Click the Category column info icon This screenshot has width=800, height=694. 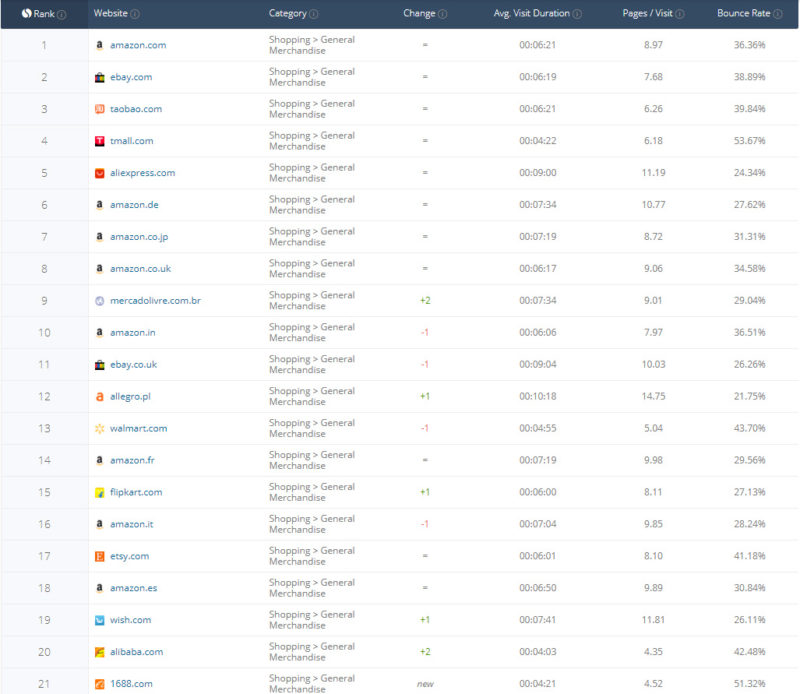[x=314, y=14]
